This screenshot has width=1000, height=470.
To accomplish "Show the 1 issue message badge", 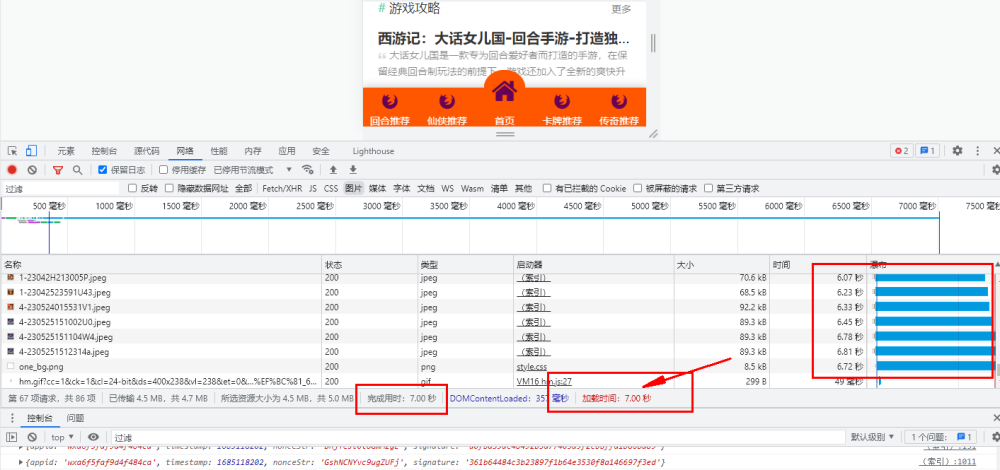I will (x=927, y=151).
